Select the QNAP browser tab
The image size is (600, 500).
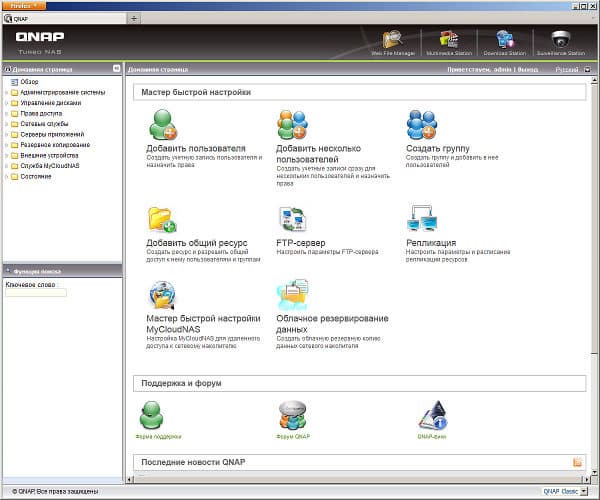coord(64,18)
